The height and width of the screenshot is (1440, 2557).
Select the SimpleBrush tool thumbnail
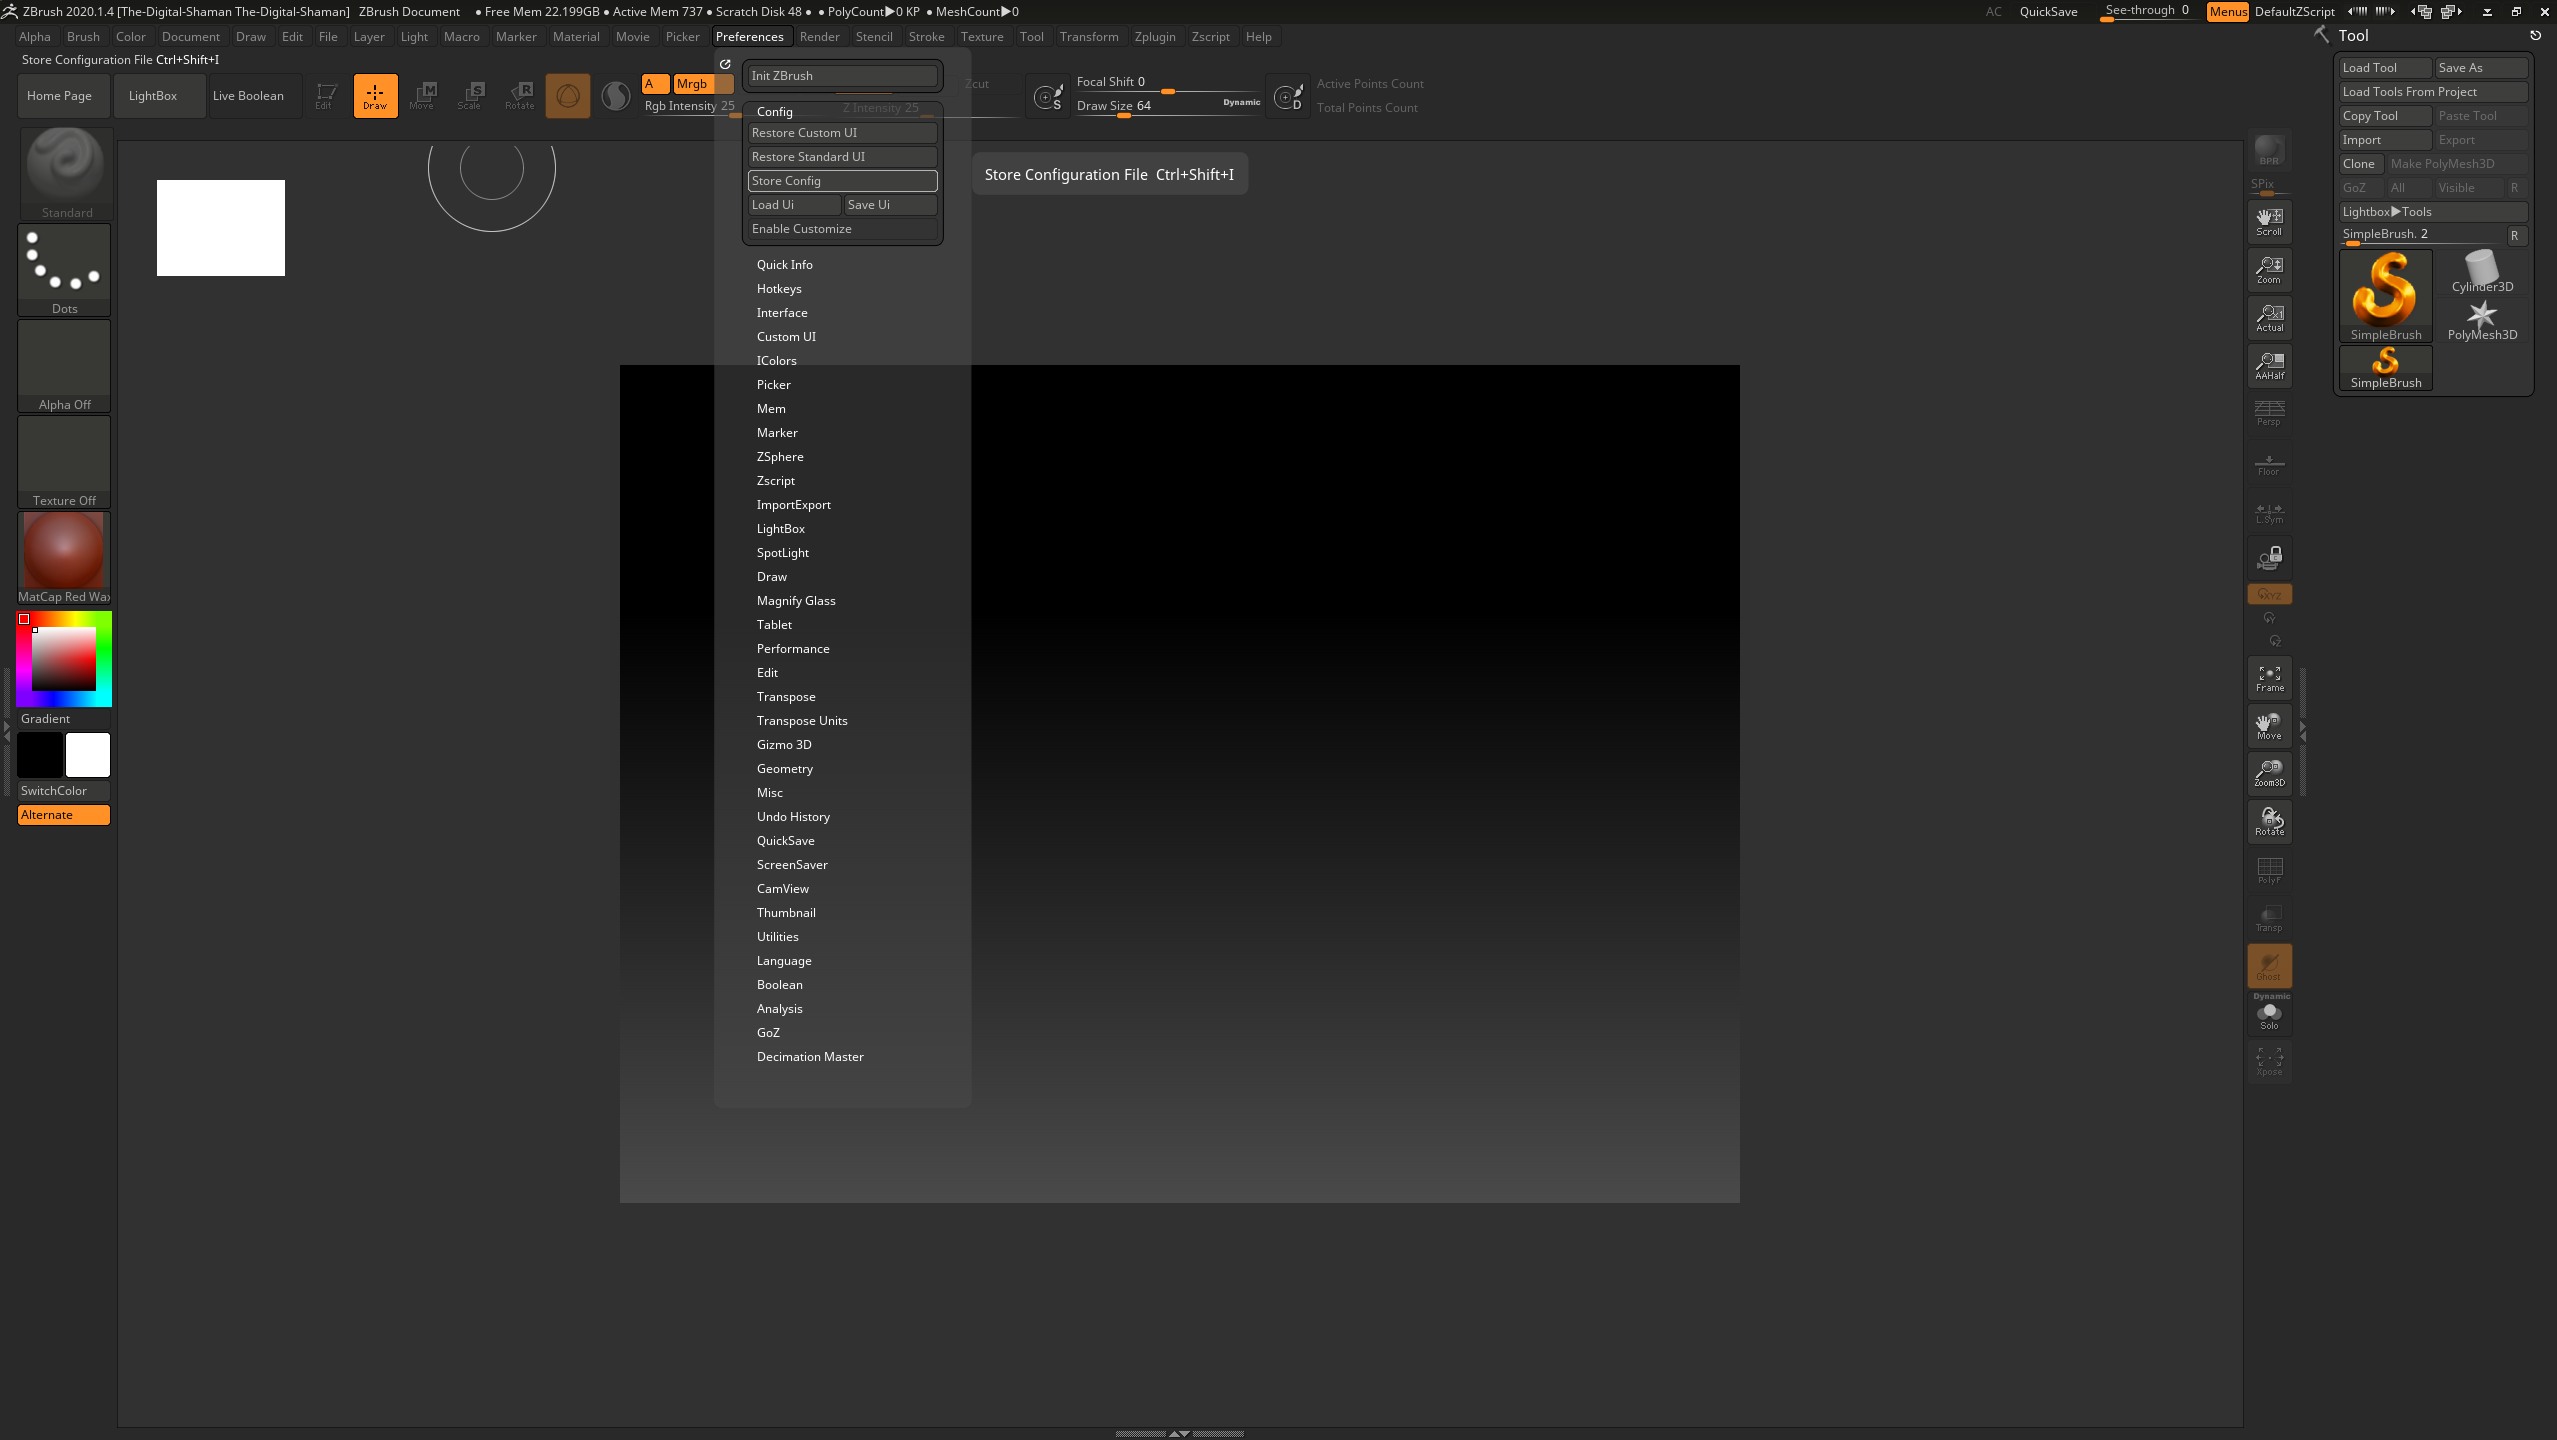2384,295
